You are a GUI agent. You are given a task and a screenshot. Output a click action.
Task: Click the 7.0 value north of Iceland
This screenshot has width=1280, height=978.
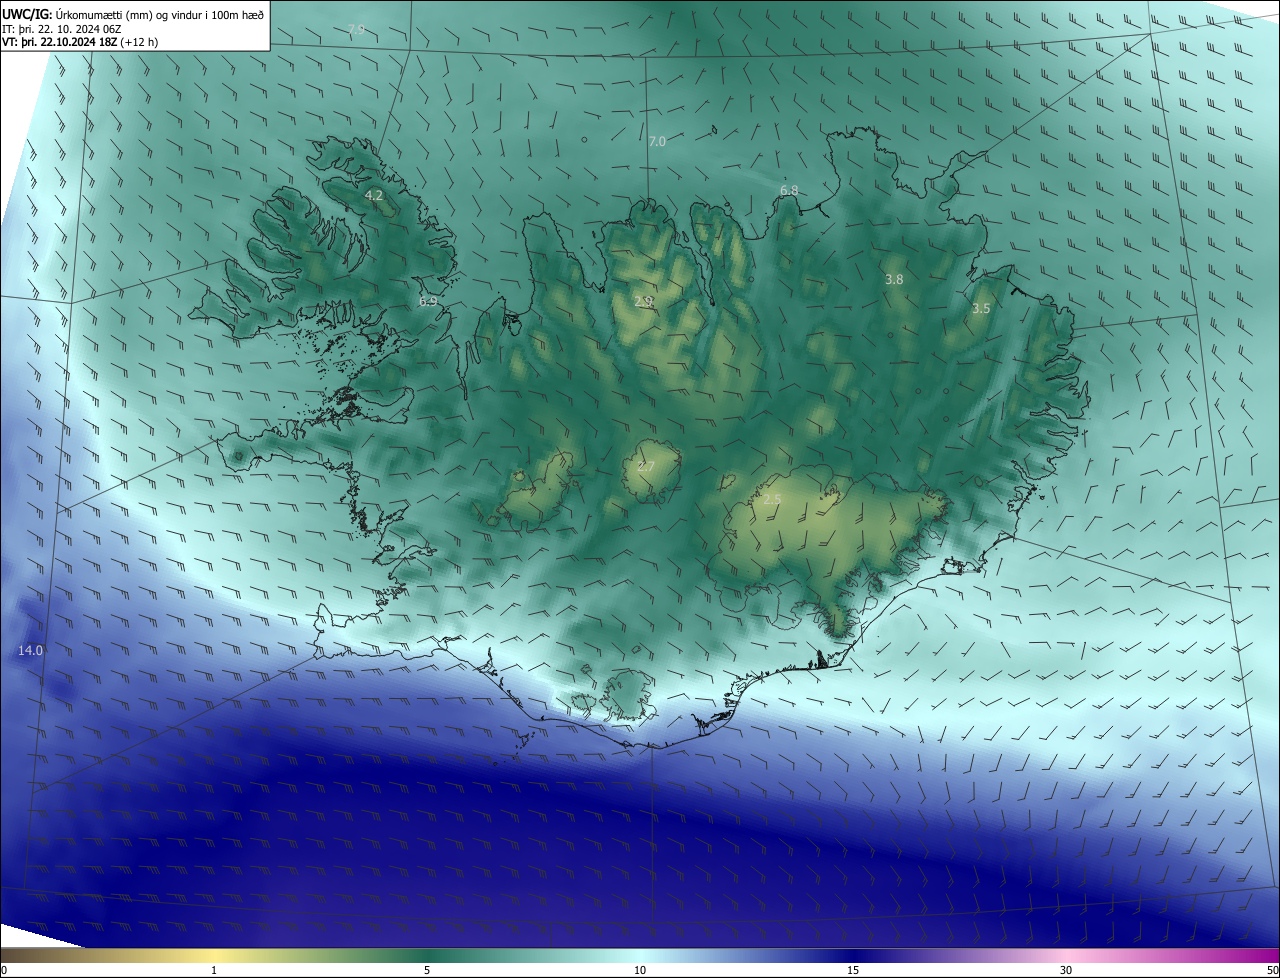[x=657, y=142]
